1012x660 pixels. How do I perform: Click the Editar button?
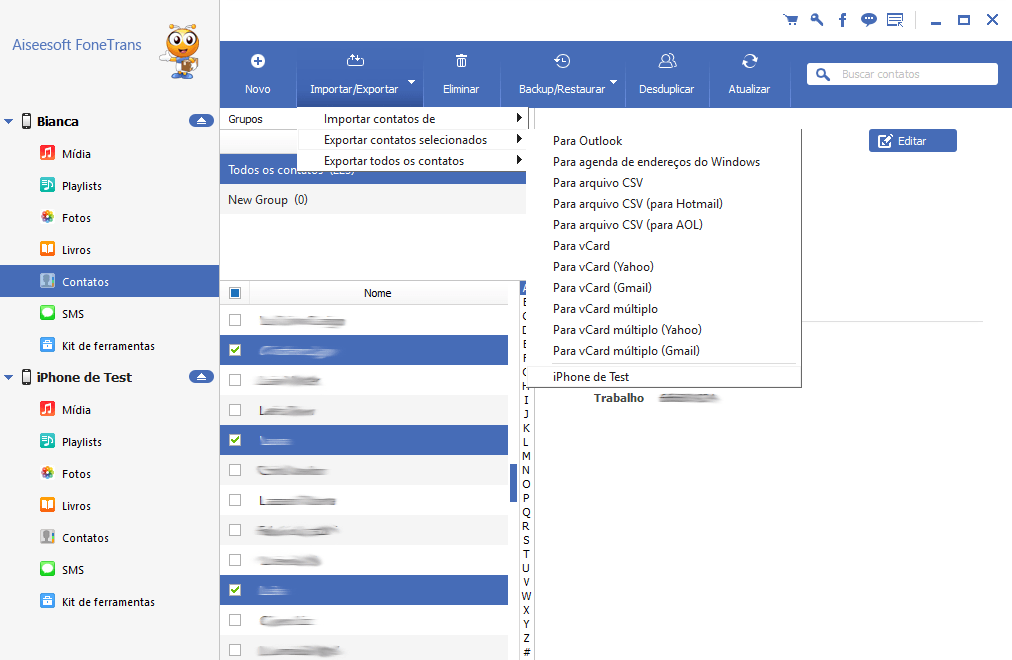912,141
